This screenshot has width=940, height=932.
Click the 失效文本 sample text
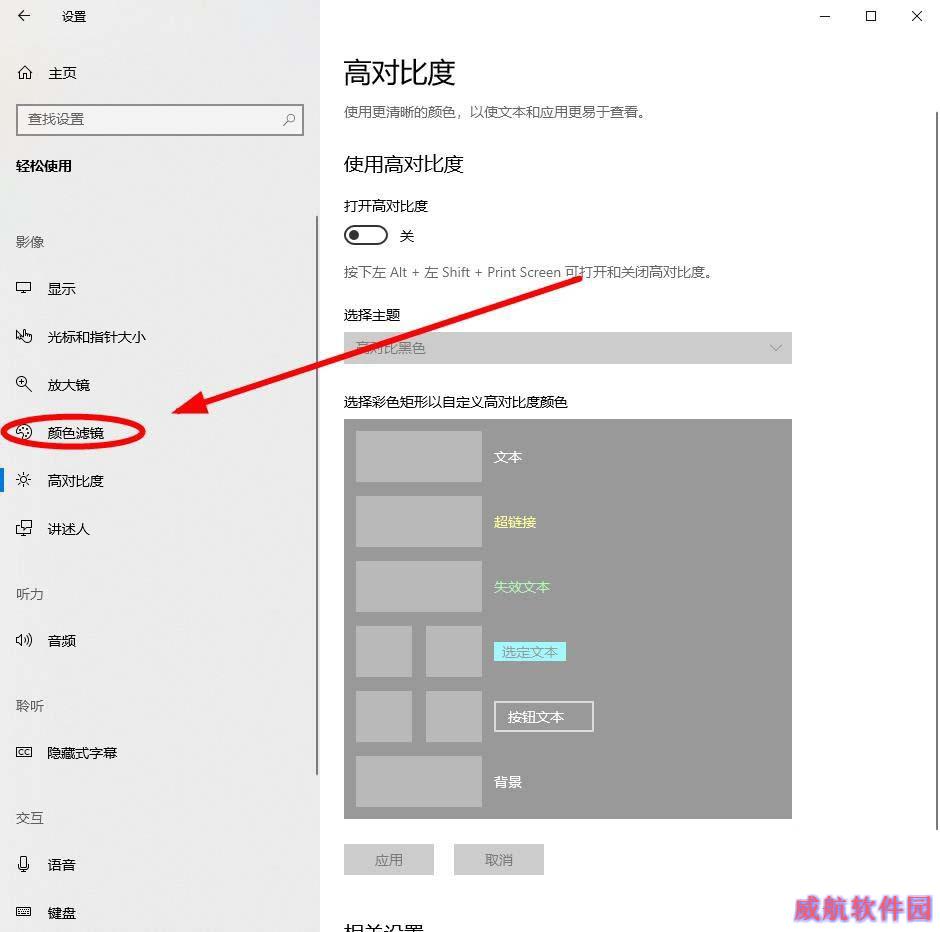tap(522, 586)
